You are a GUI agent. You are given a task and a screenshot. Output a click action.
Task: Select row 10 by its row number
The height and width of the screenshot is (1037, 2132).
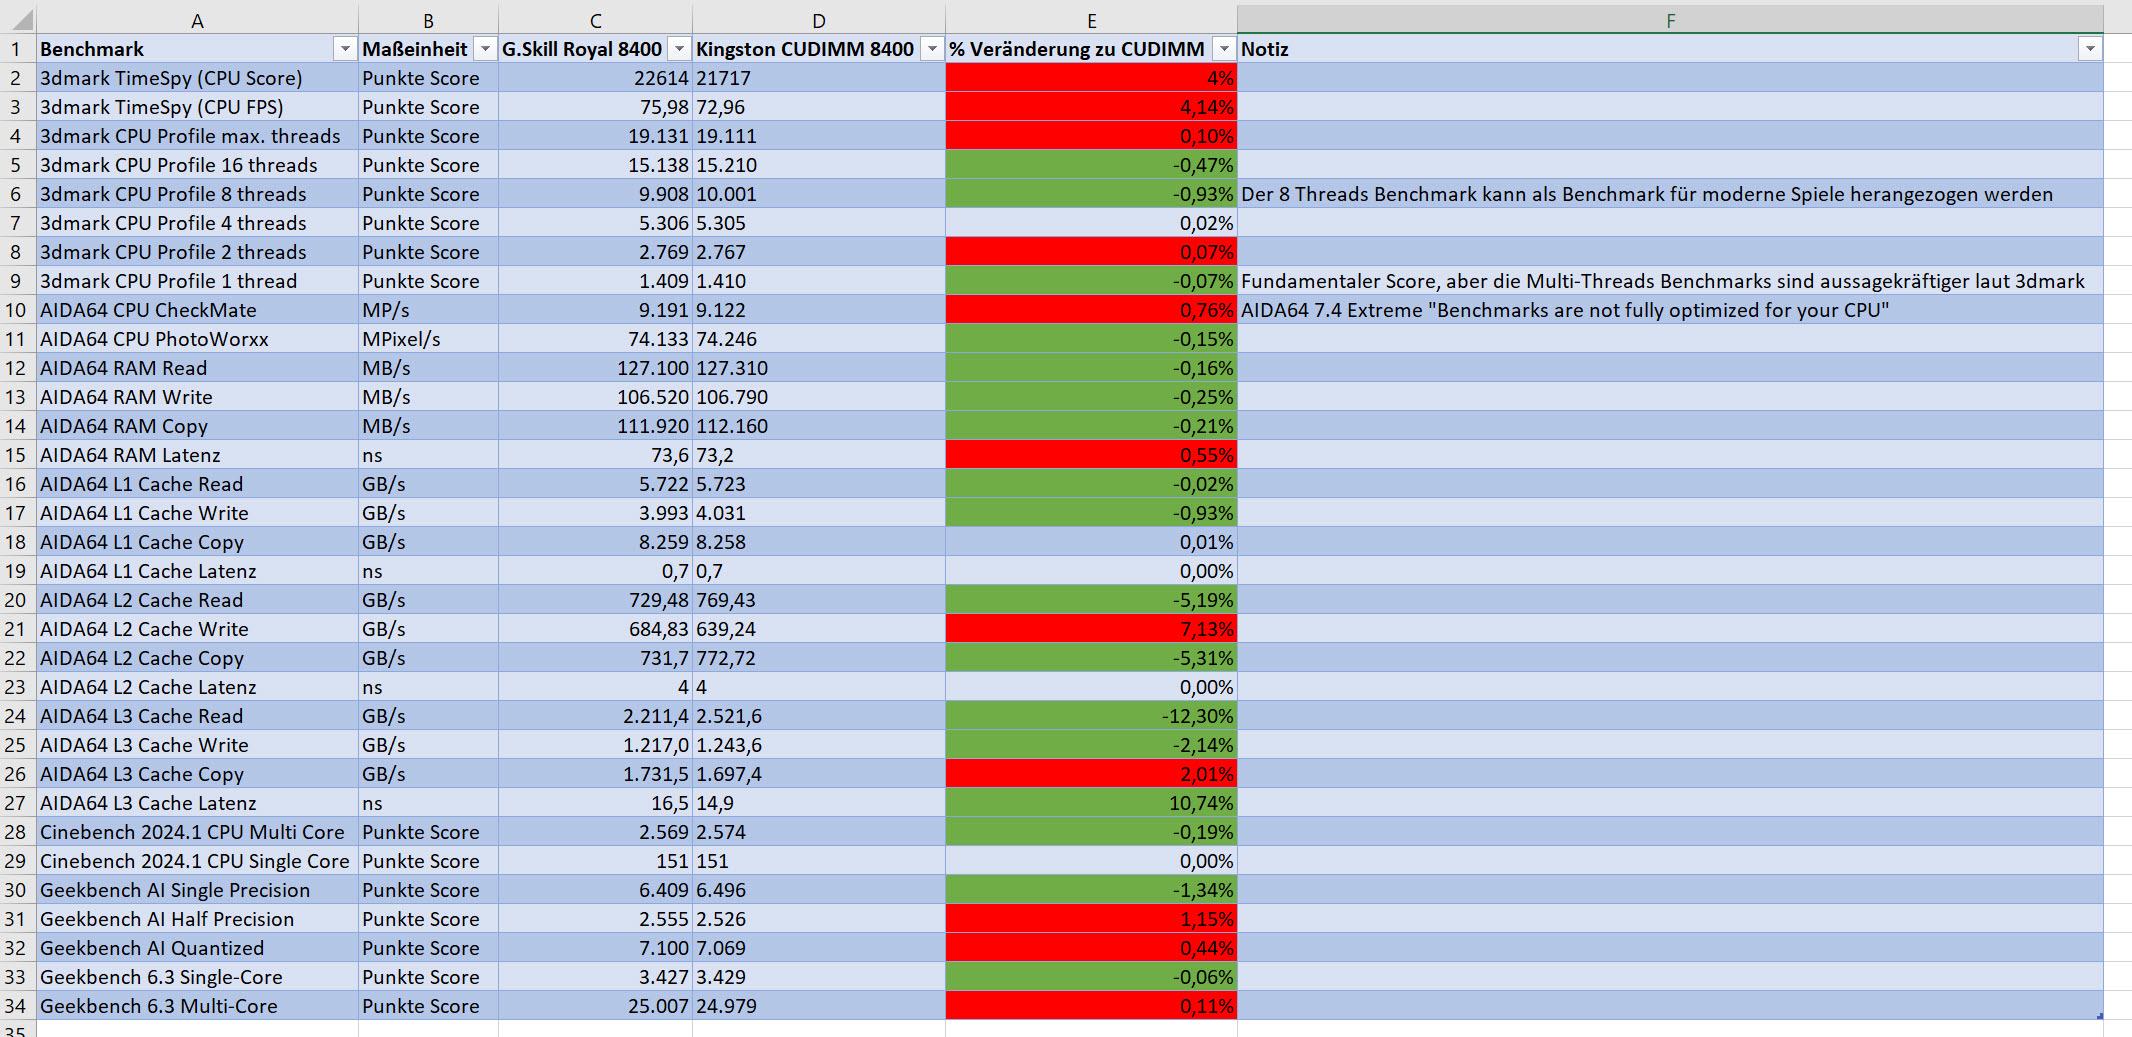(18, 310)
